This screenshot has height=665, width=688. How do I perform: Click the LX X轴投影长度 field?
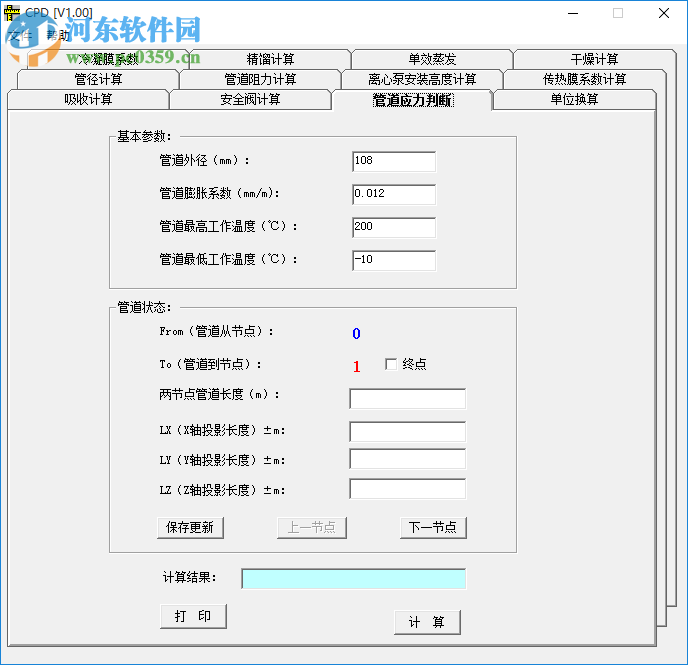pyautogui.click(x=408, y=432)
